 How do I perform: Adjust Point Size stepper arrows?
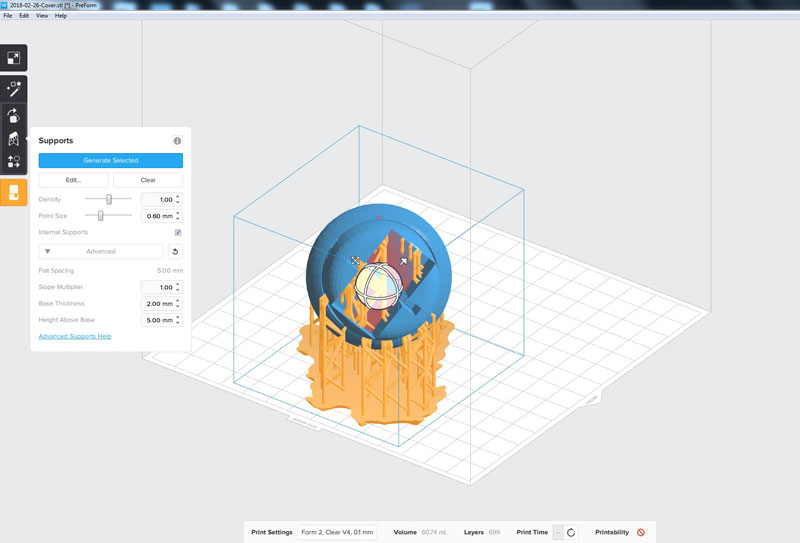tap(178, 216)
